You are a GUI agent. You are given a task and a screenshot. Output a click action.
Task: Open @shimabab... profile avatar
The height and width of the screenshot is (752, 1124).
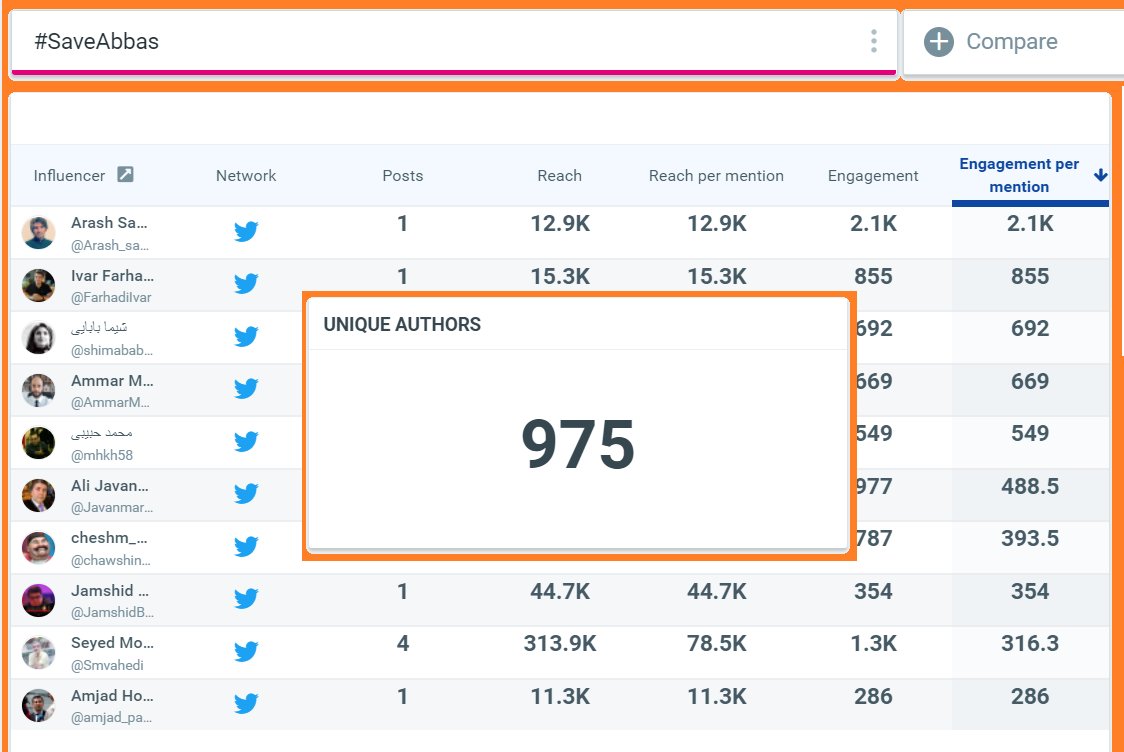click(x=39, y=338)
